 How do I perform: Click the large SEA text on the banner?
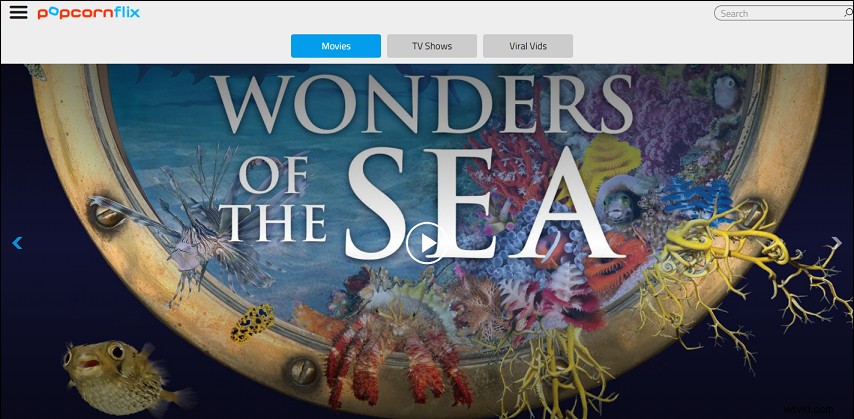[484, 203]
